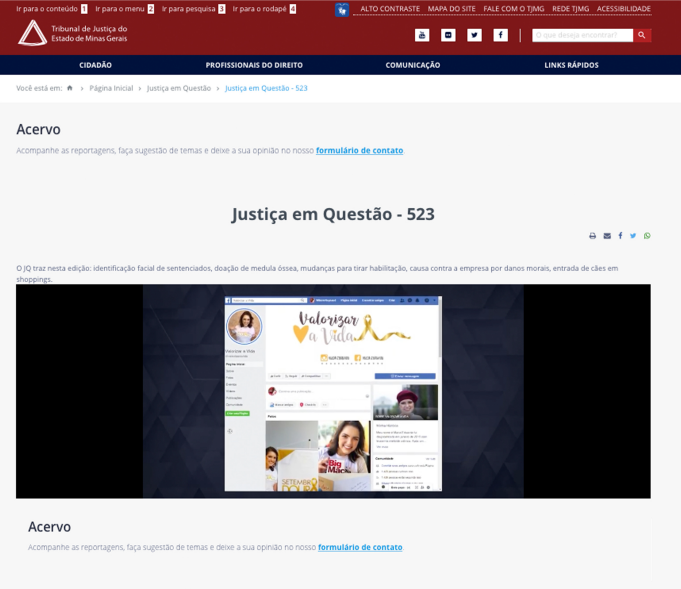Open the Comunicação navigation menu
This screenshot has height=589, width=681.
[412, 65]
